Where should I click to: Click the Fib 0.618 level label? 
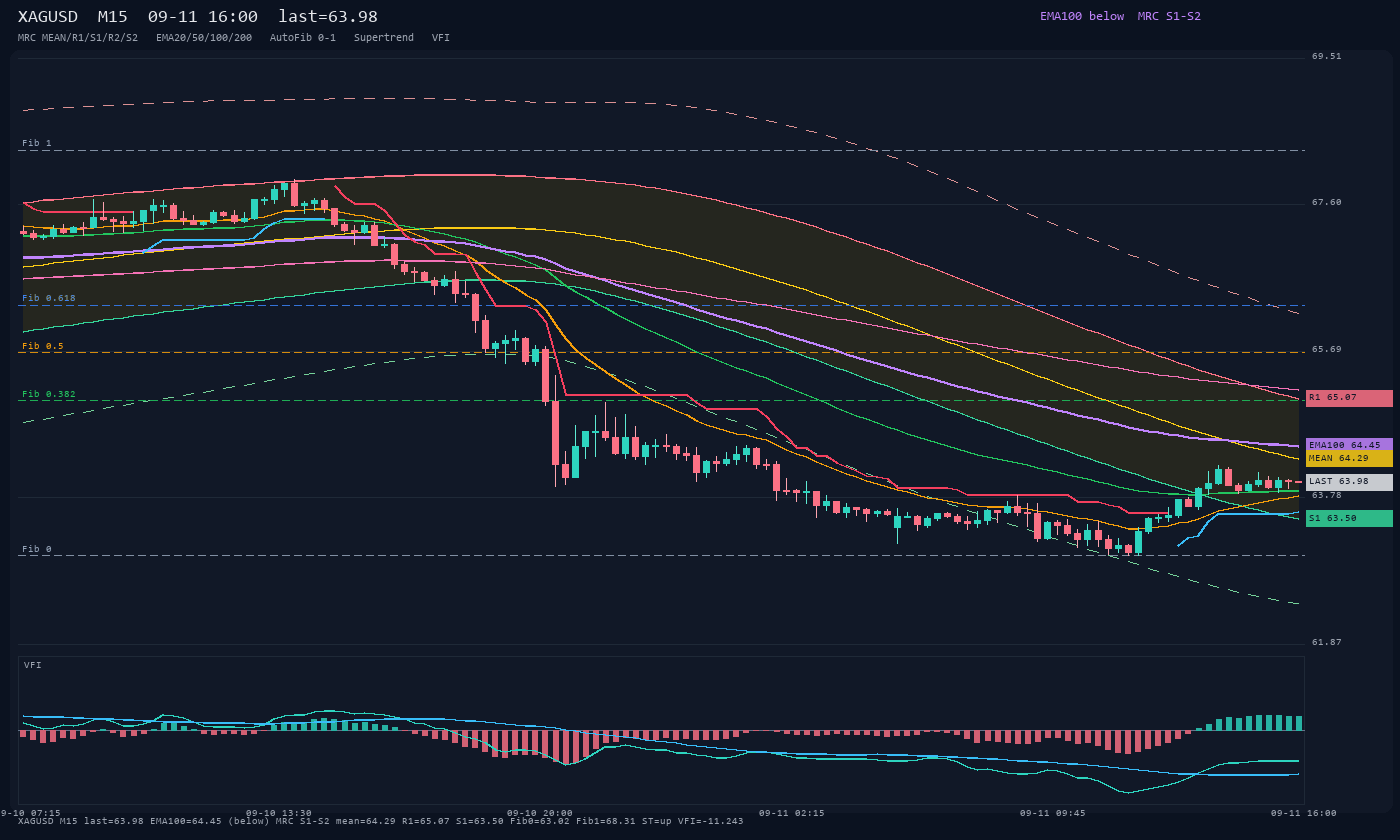pyautogui.click(x=49, y=298)
